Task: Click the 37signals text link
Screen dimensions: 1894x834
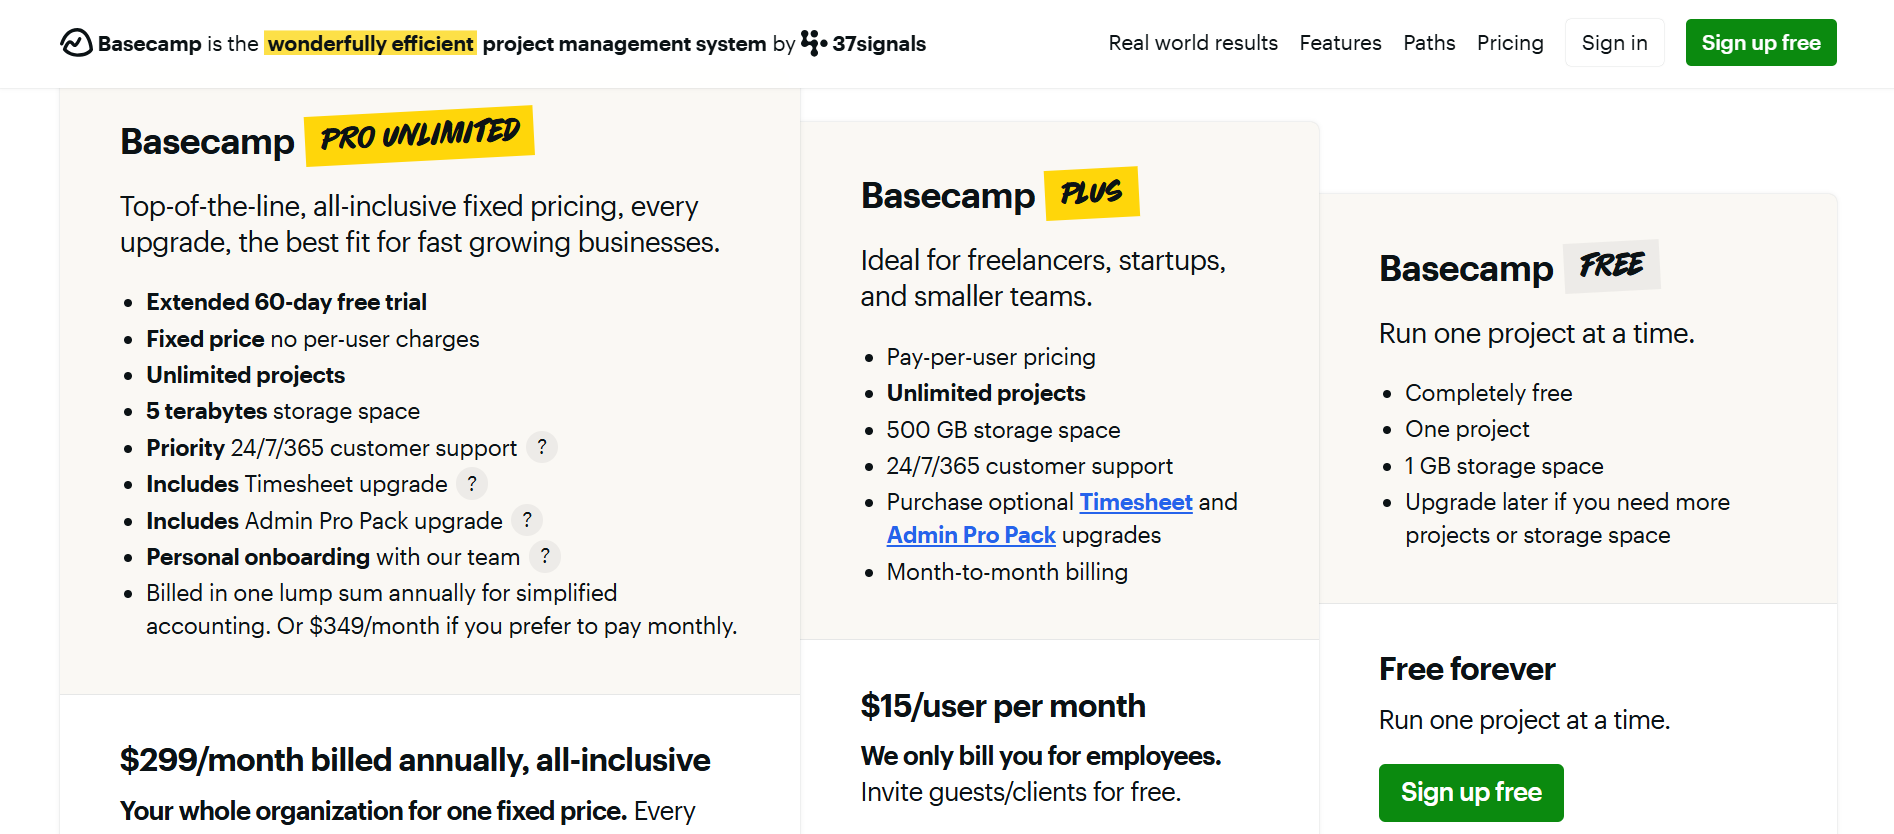Action: [x=879, y=43]
